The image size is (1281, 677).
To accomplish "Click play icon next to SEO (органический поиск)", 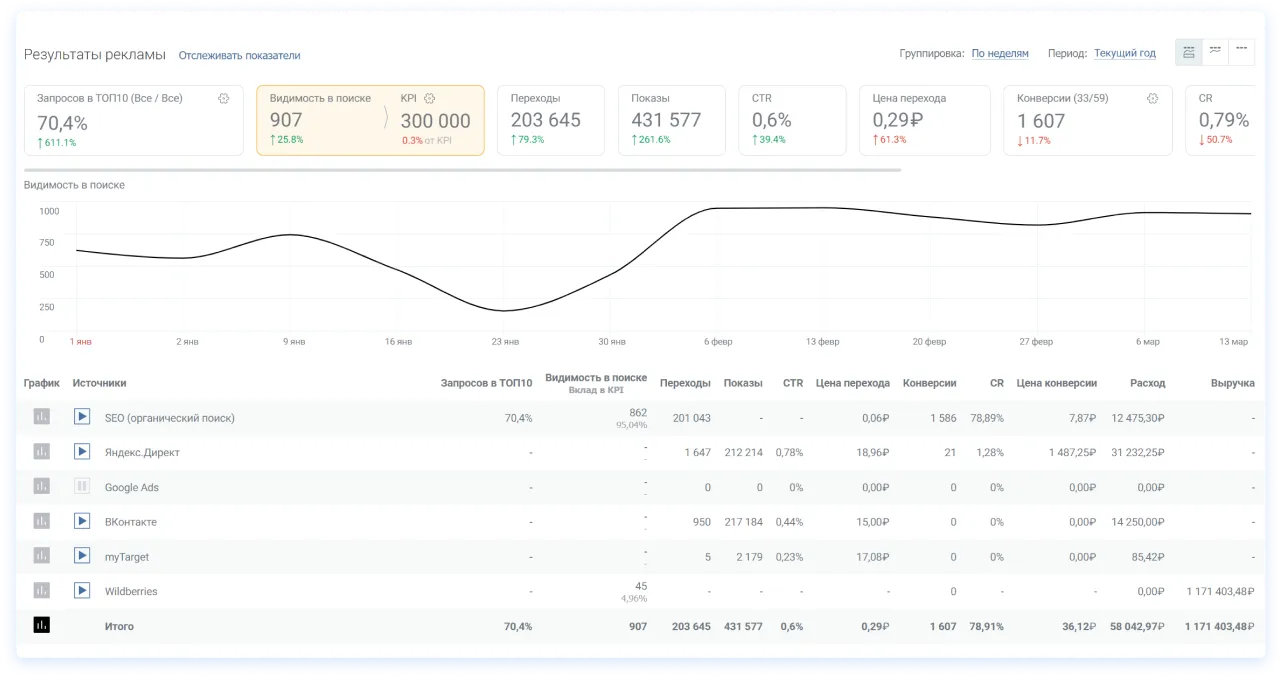I will (82, 417).
